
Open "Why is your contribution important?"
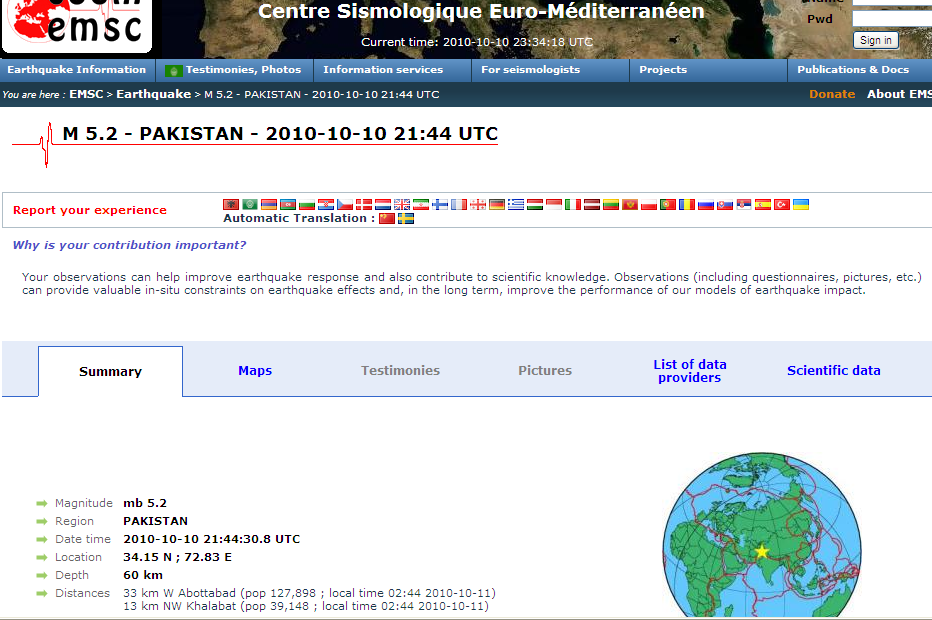pyautogui.click(x=130, y=245)
